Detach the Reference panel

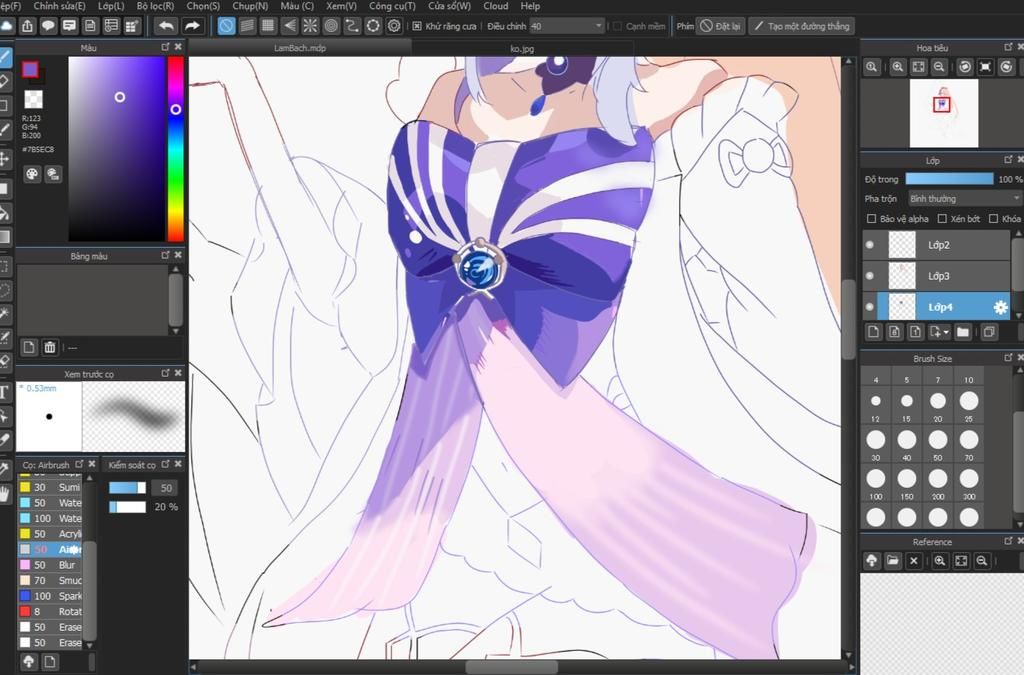click(1008, 541)
